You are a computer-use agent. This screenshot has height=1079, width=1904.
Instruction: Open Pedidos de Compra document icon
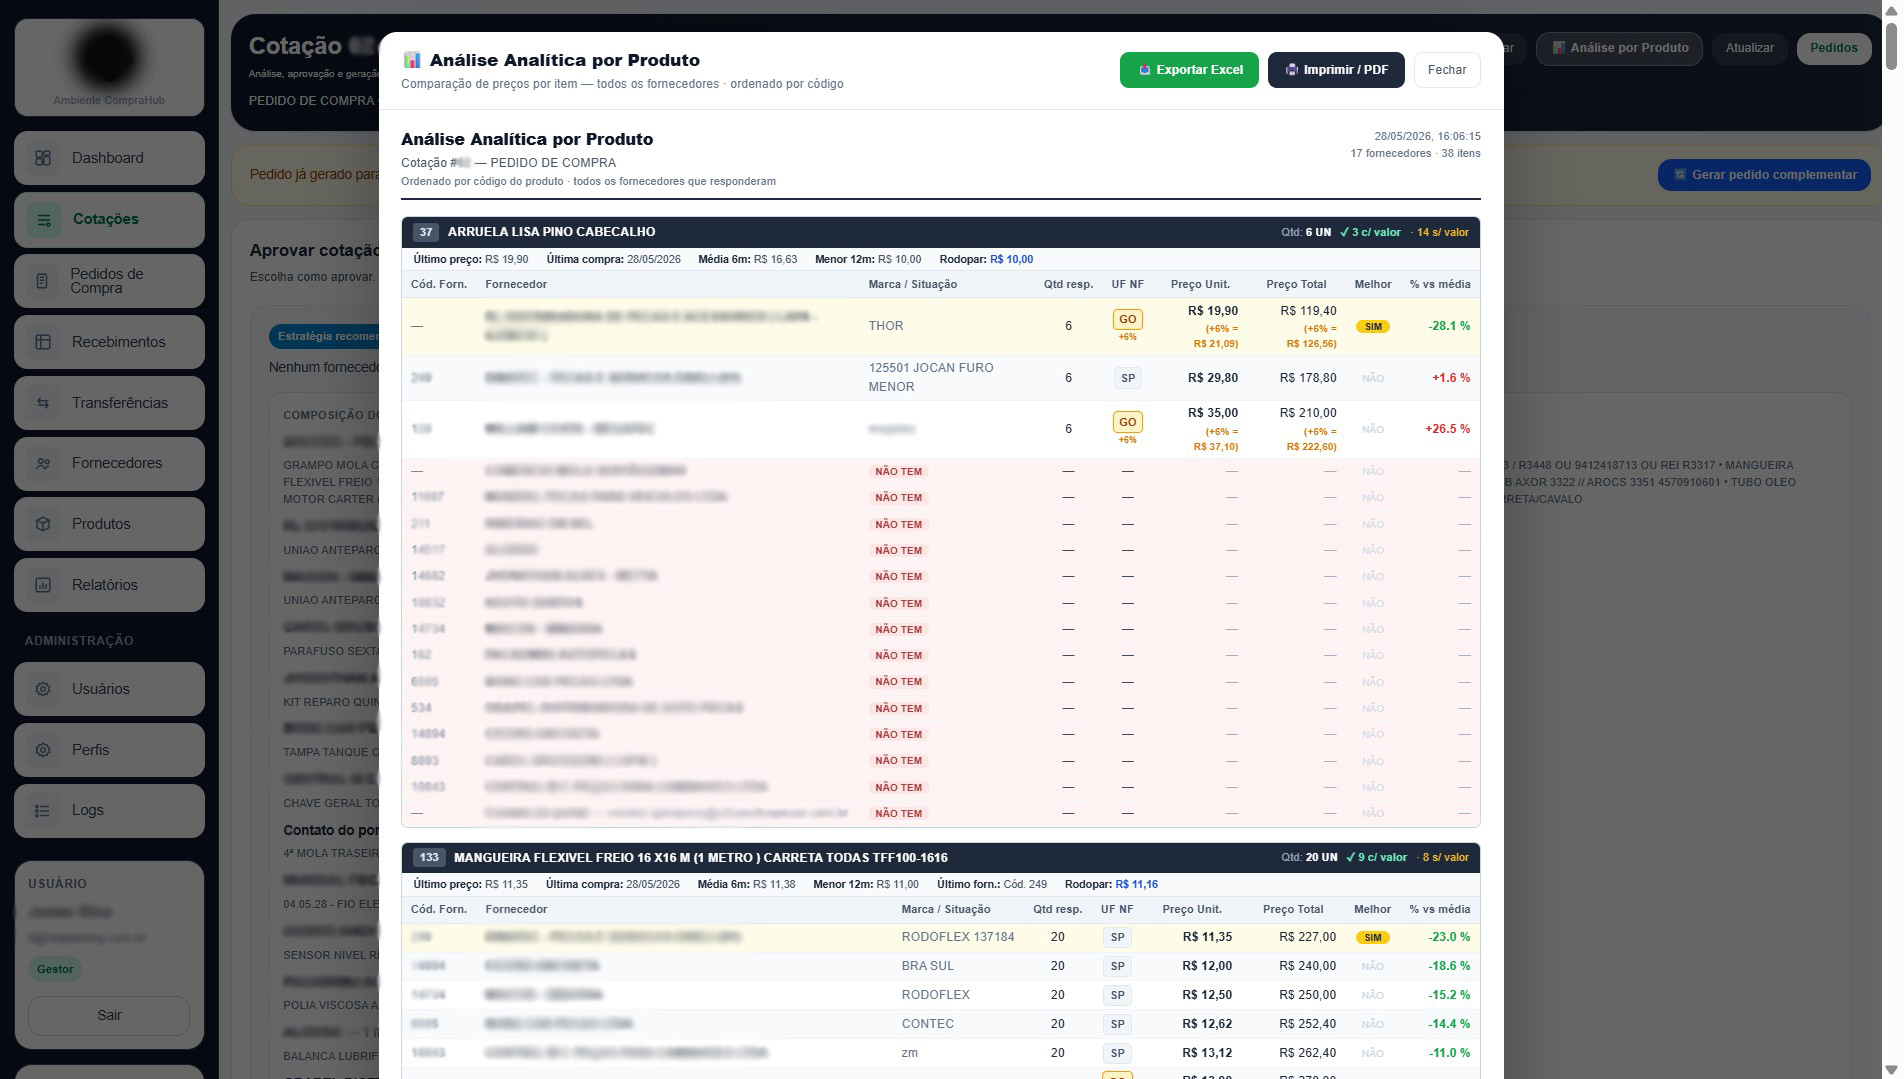tap(43, 281)
